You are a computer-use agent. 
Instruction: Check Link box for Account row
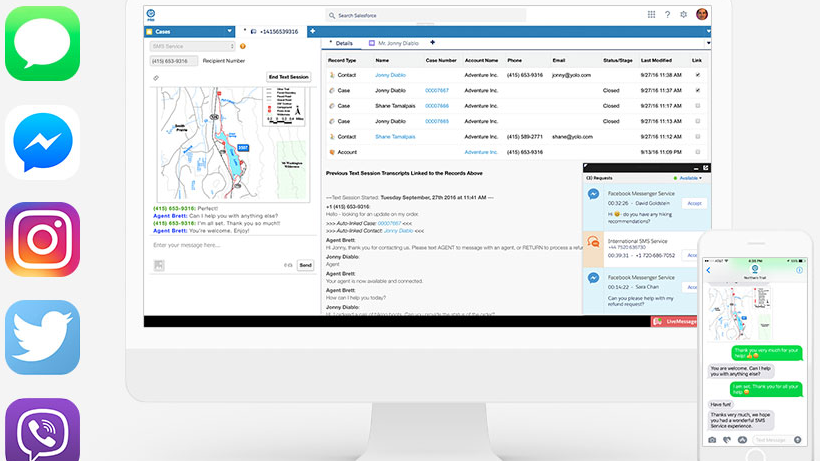(x=698, y=152)
